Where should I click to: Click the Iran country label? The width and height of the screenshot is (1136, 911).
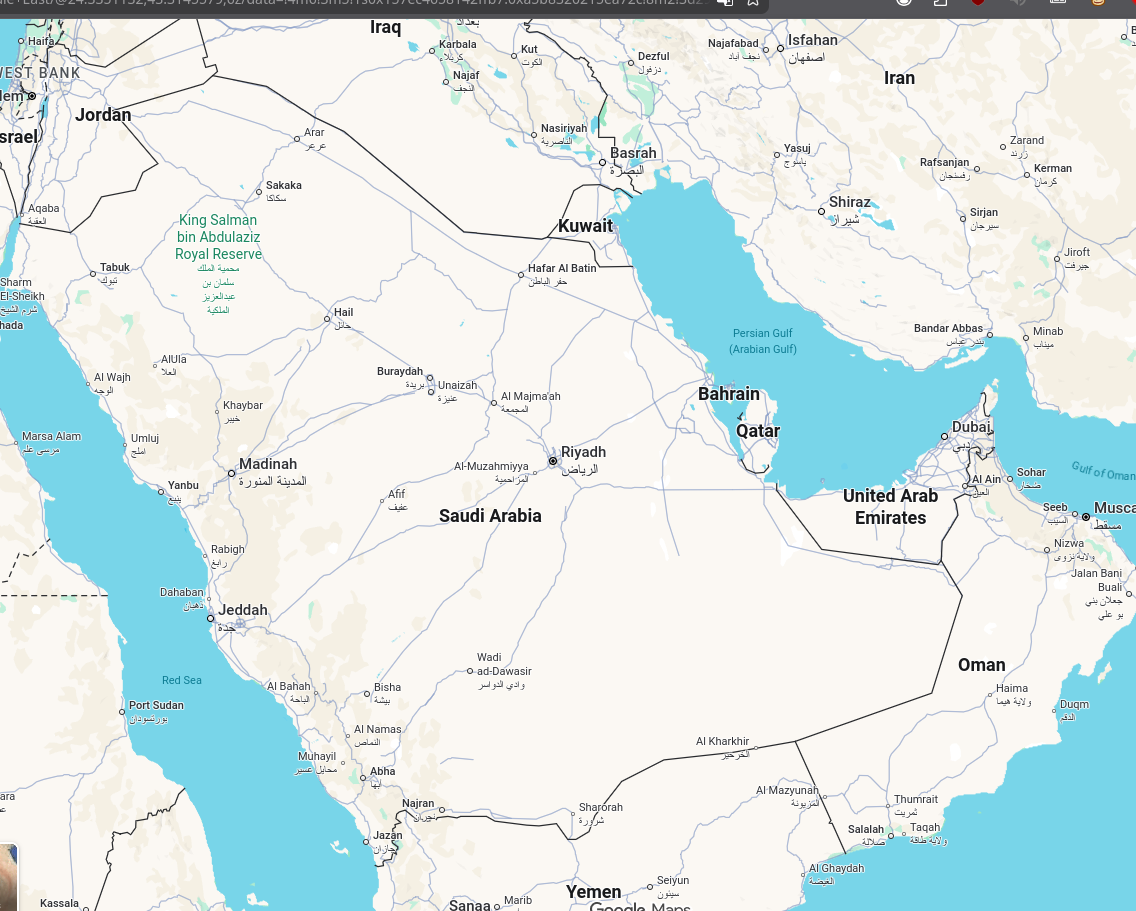[899, 78]
